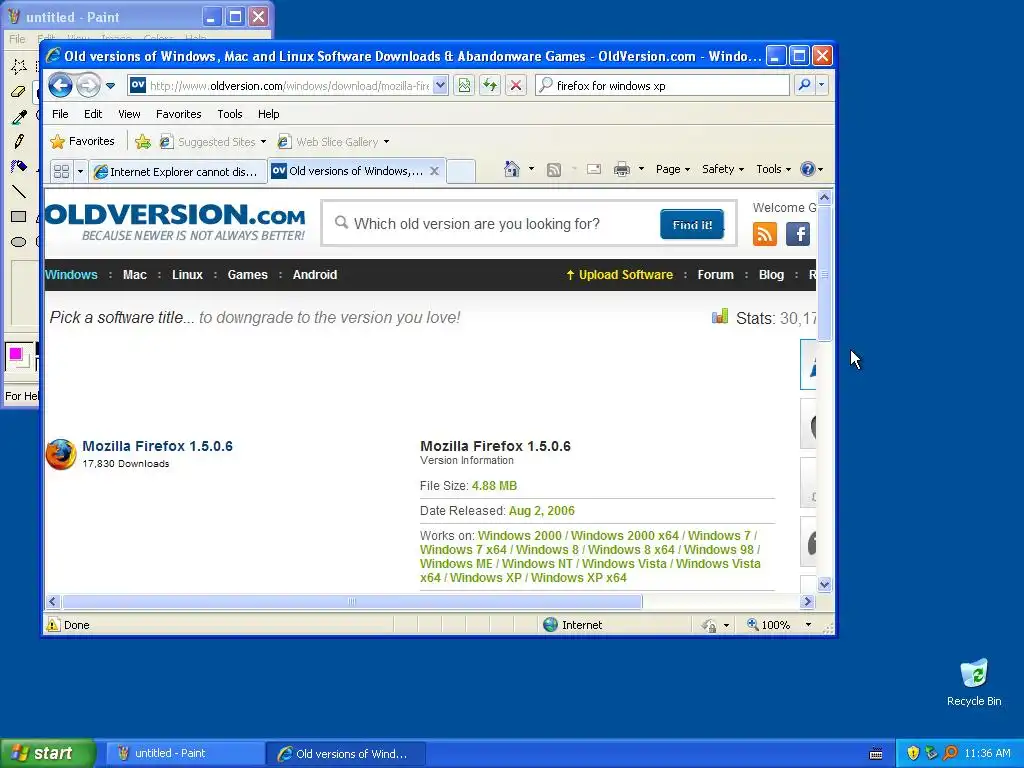Click the Upload Software link
This screenshot has height=768, width=1024.
click(620, 275)
